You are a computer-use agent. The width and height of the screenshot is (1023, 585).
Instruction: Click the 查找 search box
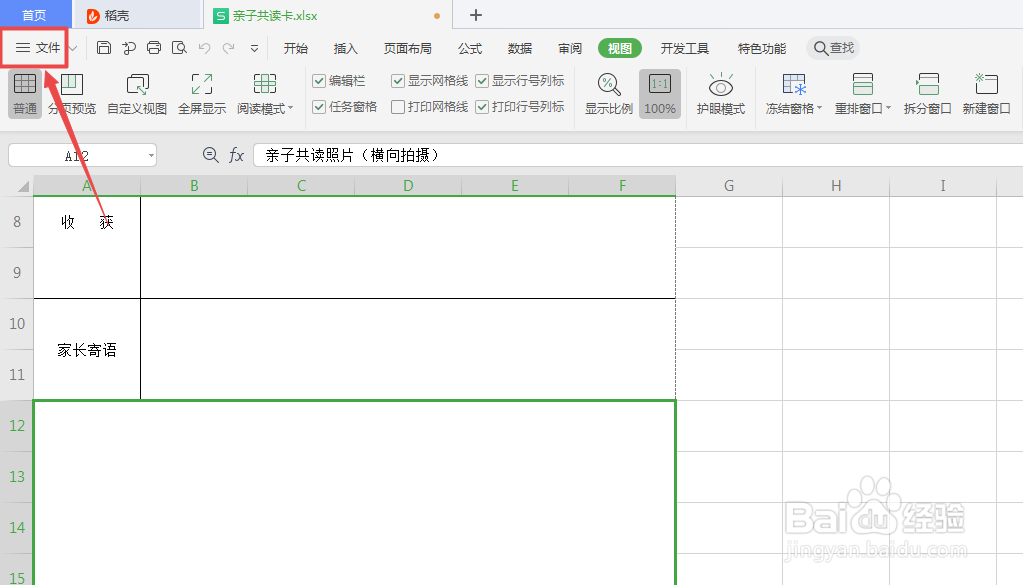click(833, 48)
